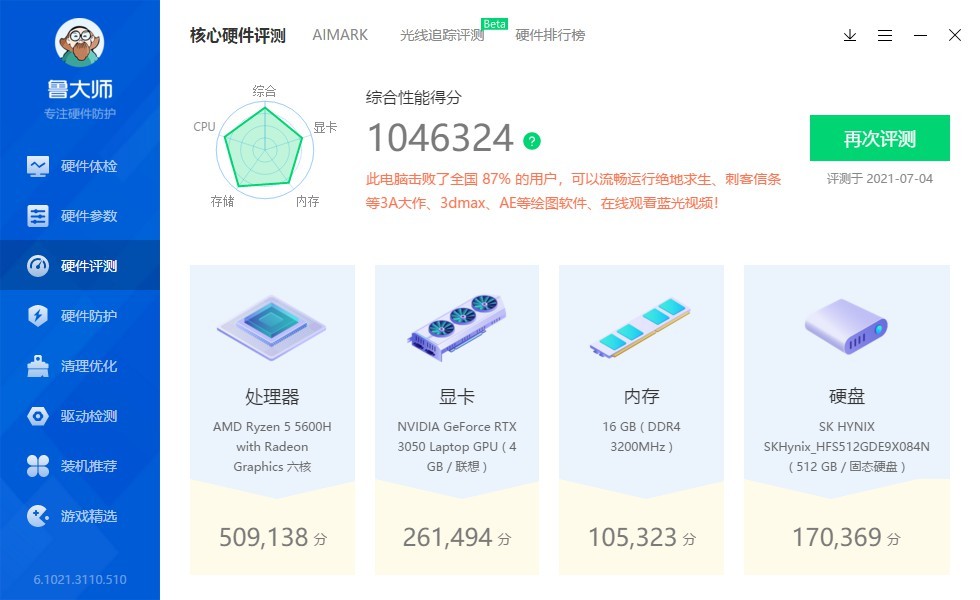Click the 内存 label on radar chart

(308, 201)
